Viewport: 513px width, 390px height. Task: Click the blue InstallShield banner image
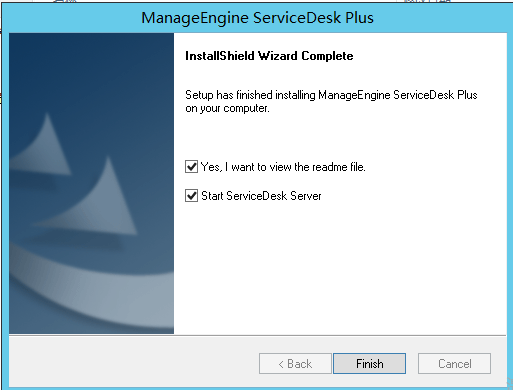pos(91,183)
